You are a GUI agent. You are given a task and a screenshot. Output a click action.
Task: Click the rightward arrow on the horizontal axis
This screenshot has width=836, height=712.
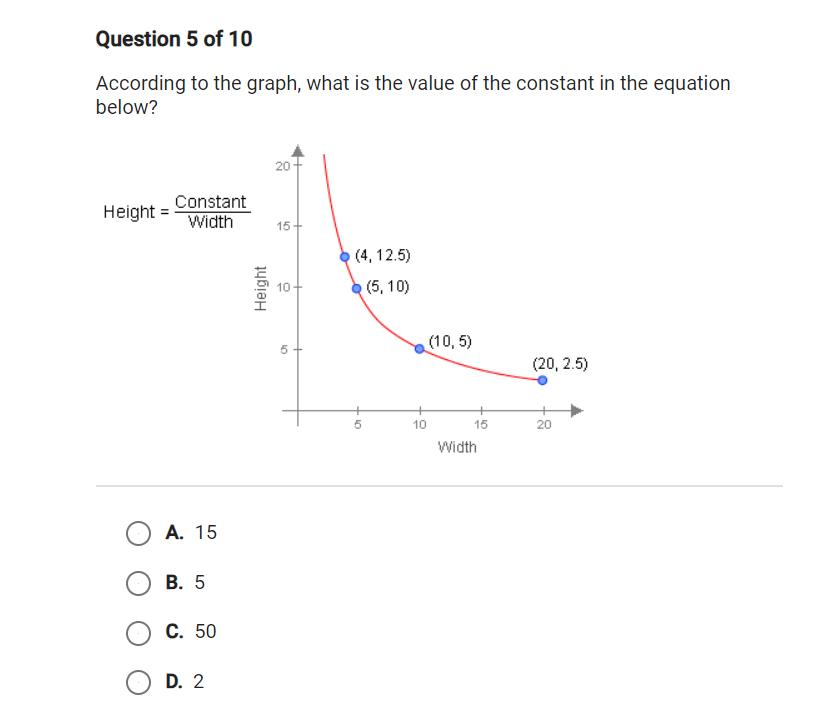pos(574,410)
